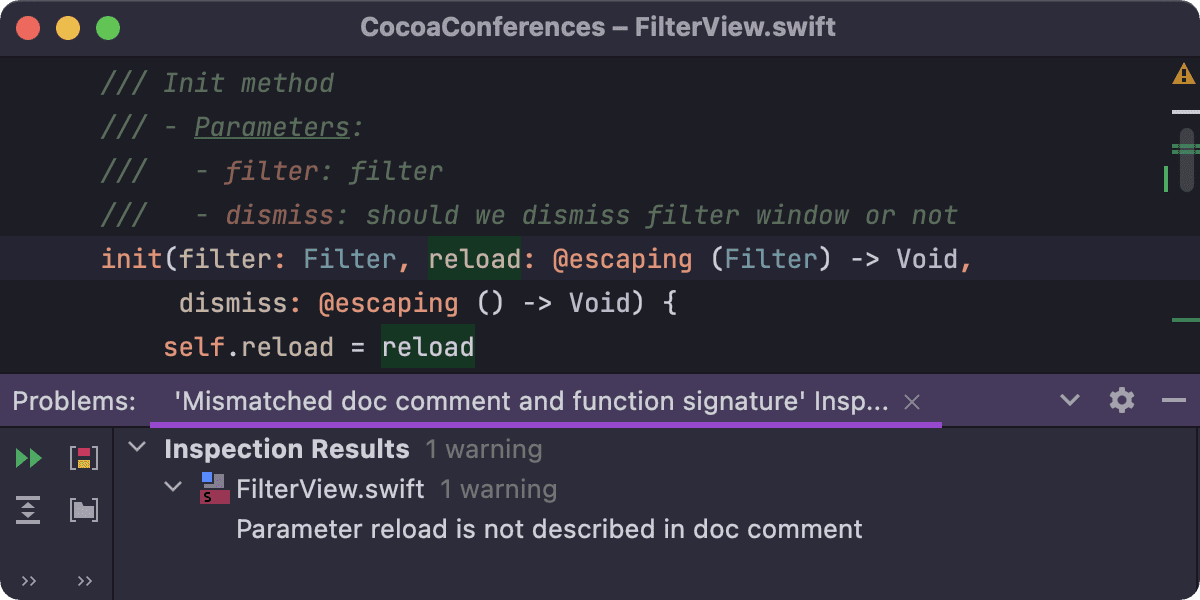Click yellow warning triangle in editor corner

pos(1184,74)
